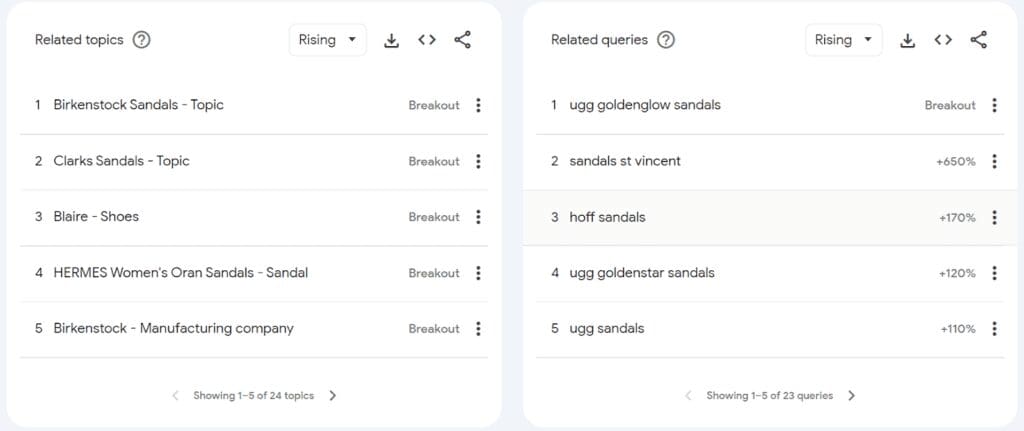Viewport: 1024px width, 431px height.
Task: Open the Clarks Sandals topic
Action: (121, 161)
